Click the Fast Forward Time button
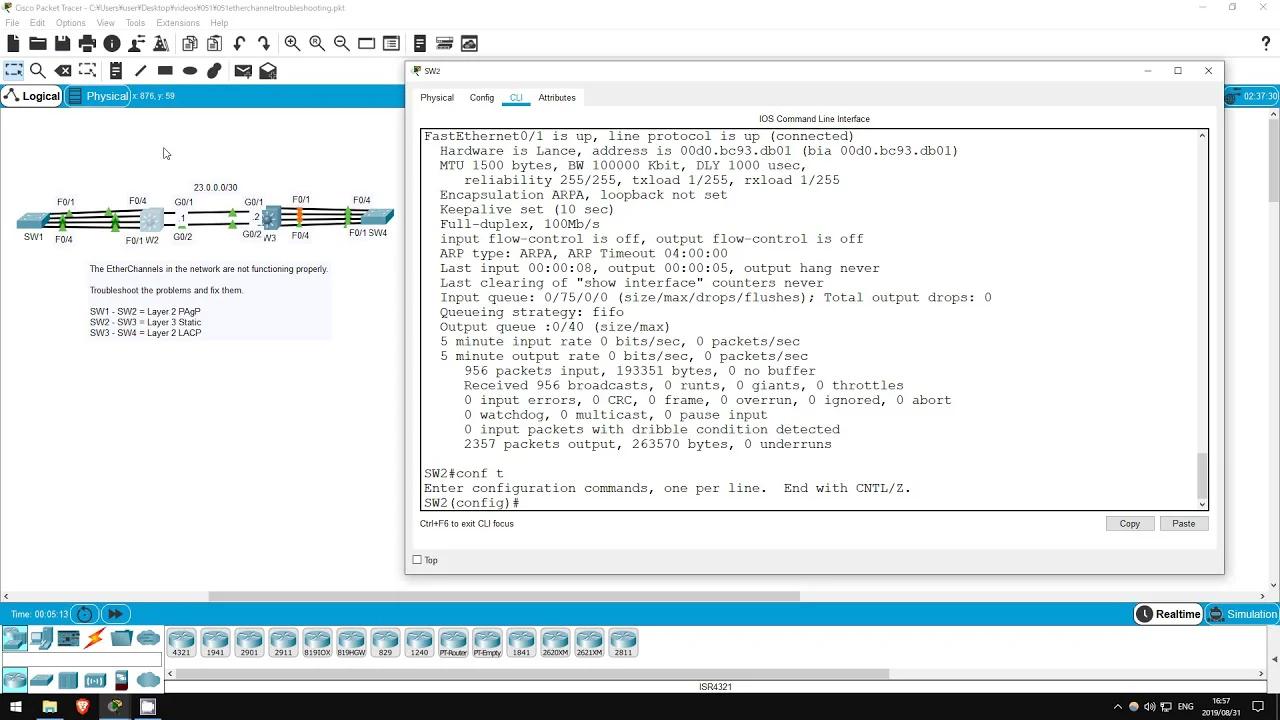This screenshot has height=720, width=1280. pyautogui.click(x=115, y=614)
